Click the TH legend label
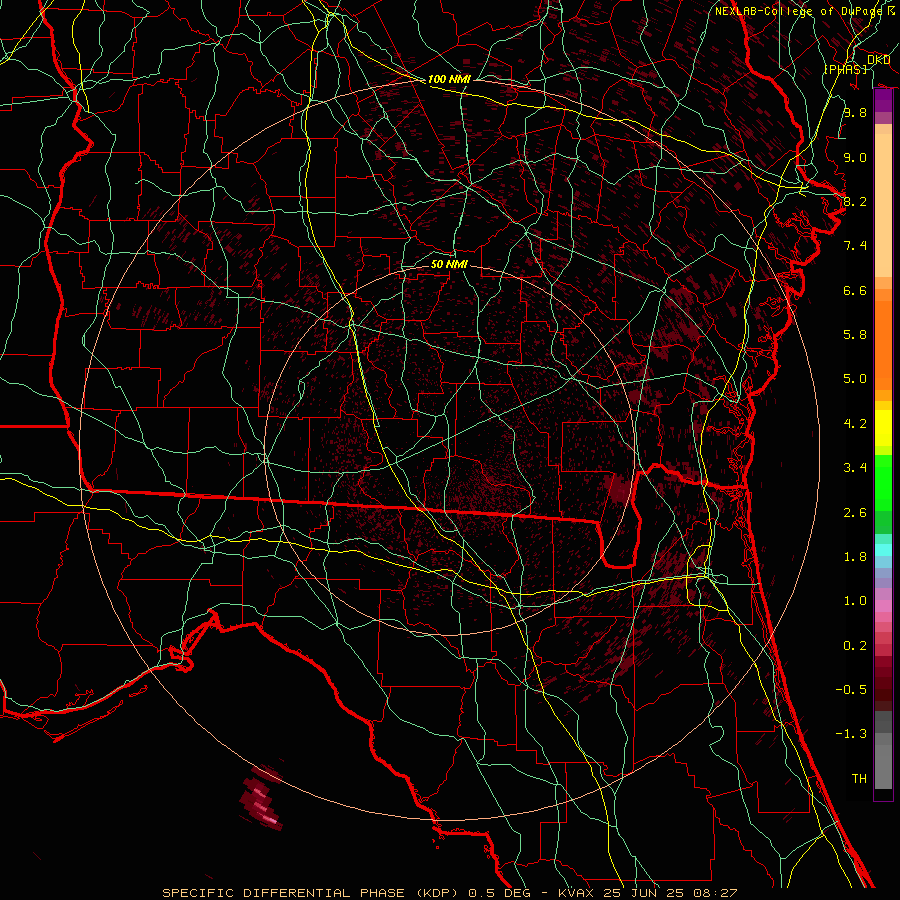Screen dimensions: 900x900 pyautogui.click(x=859, y=779)
